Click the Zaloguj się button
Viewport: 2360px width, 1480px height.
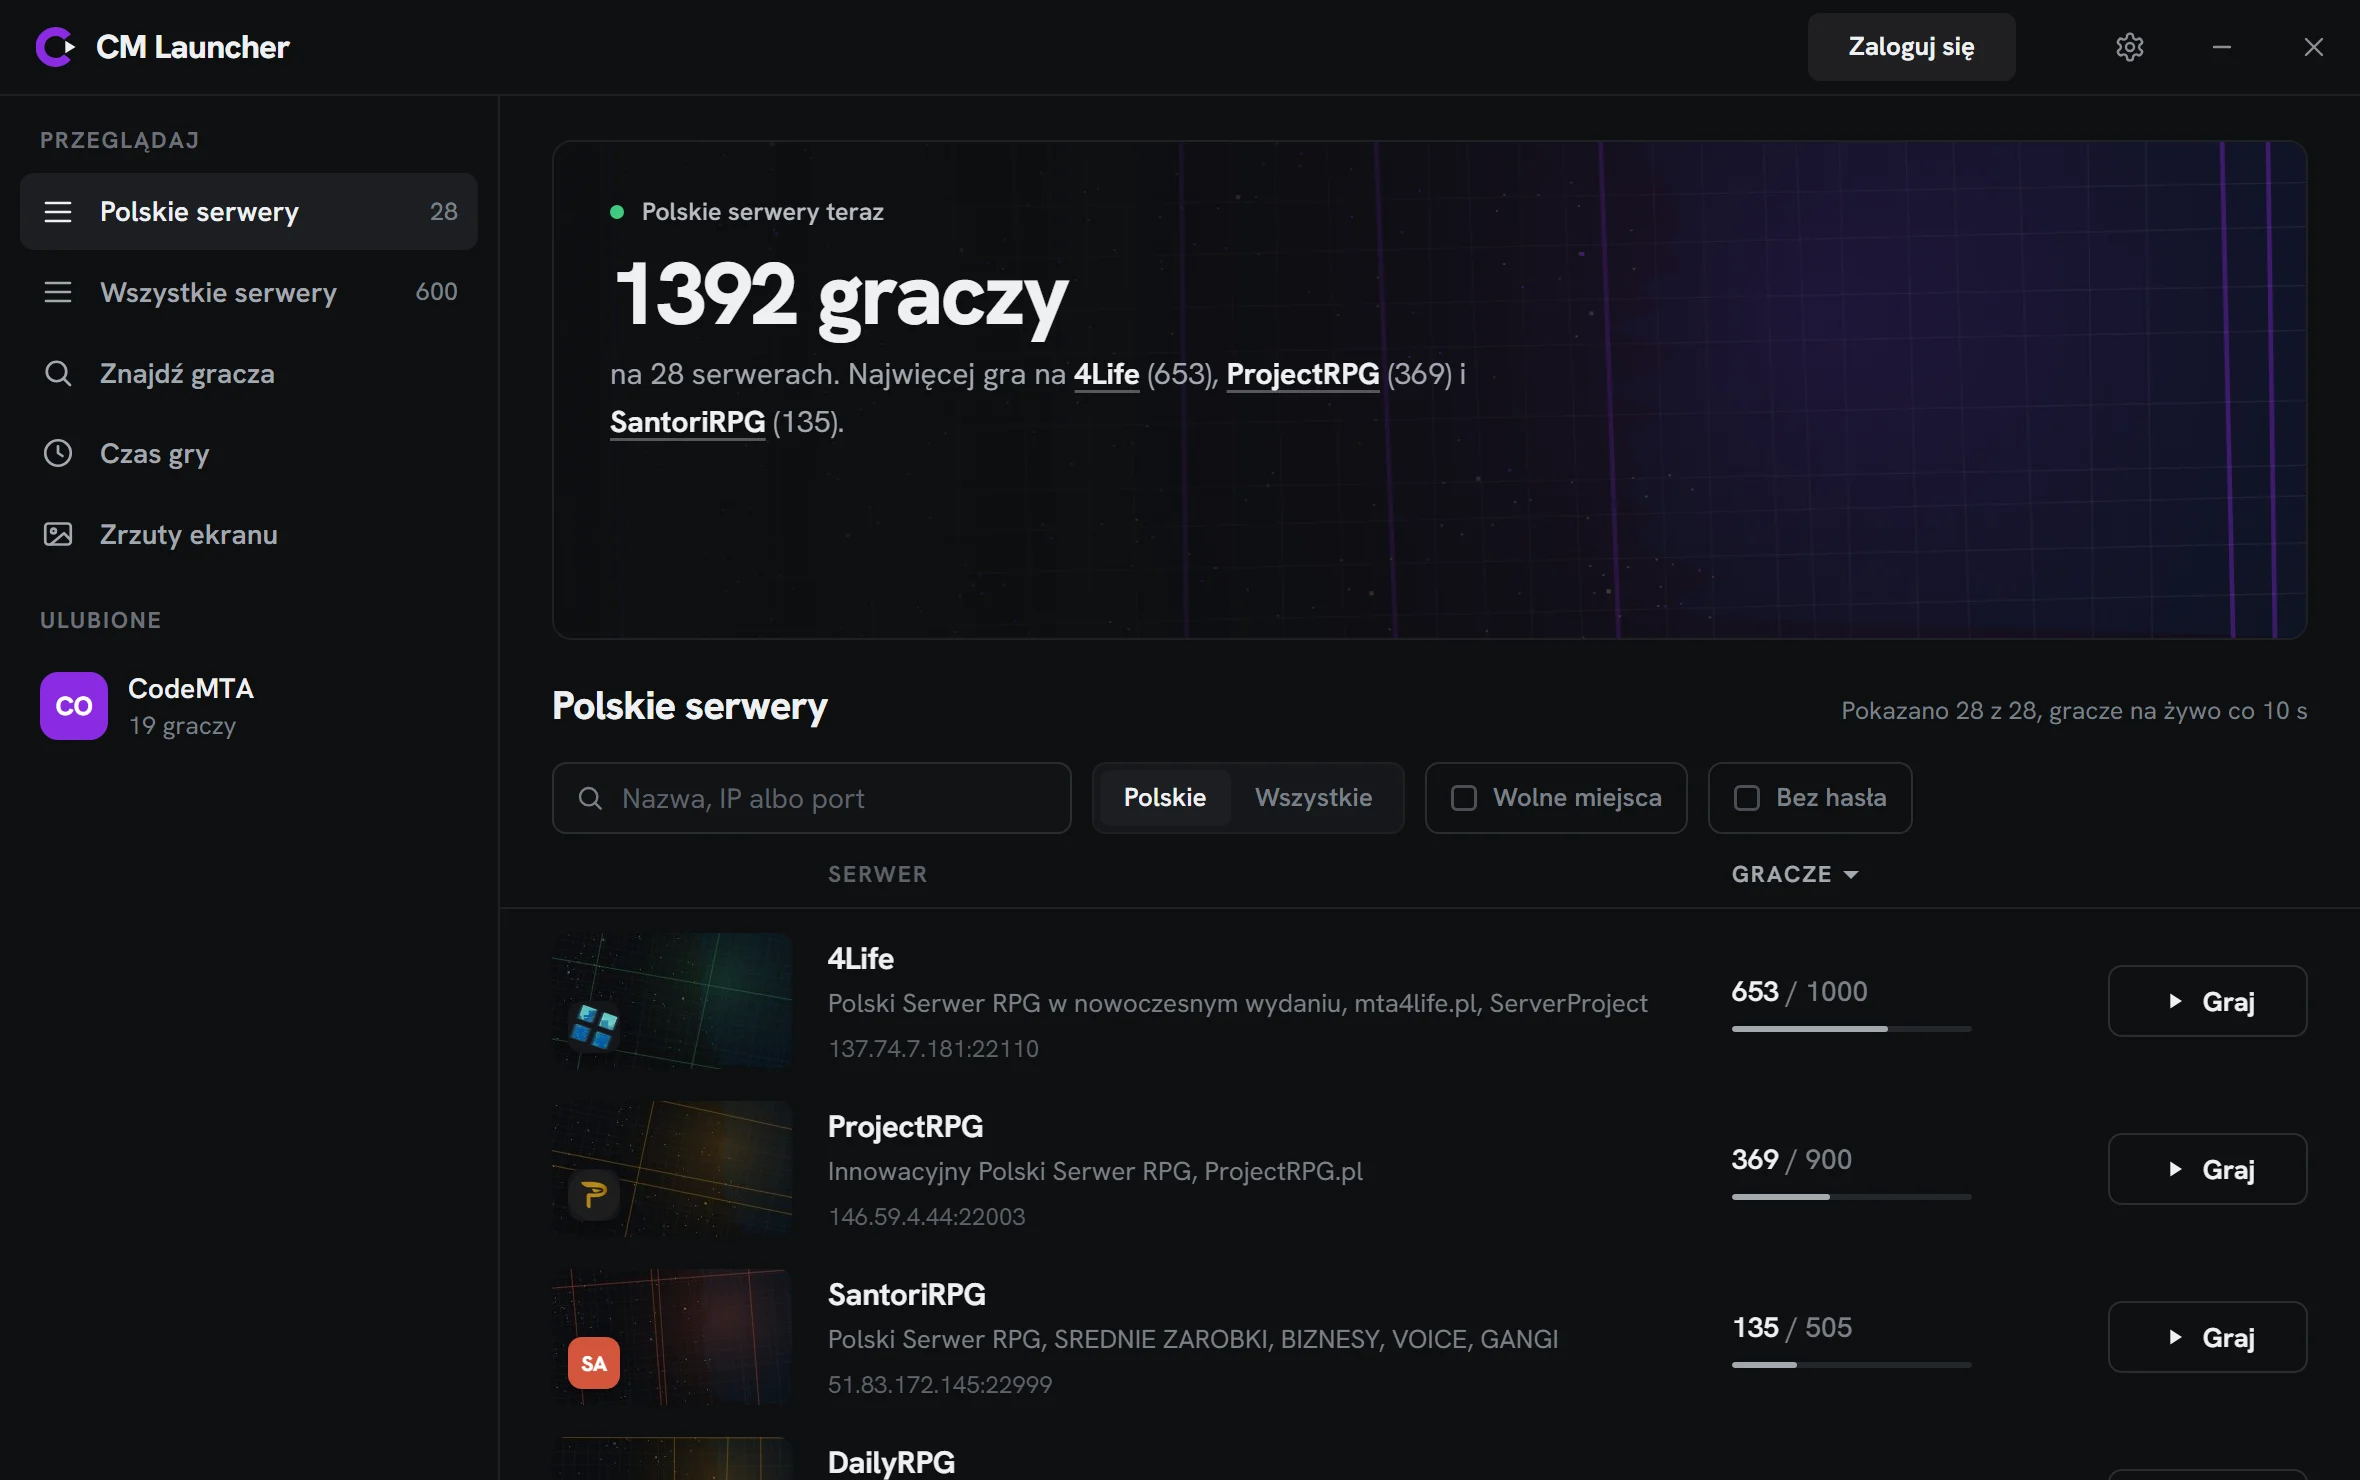1911,47
